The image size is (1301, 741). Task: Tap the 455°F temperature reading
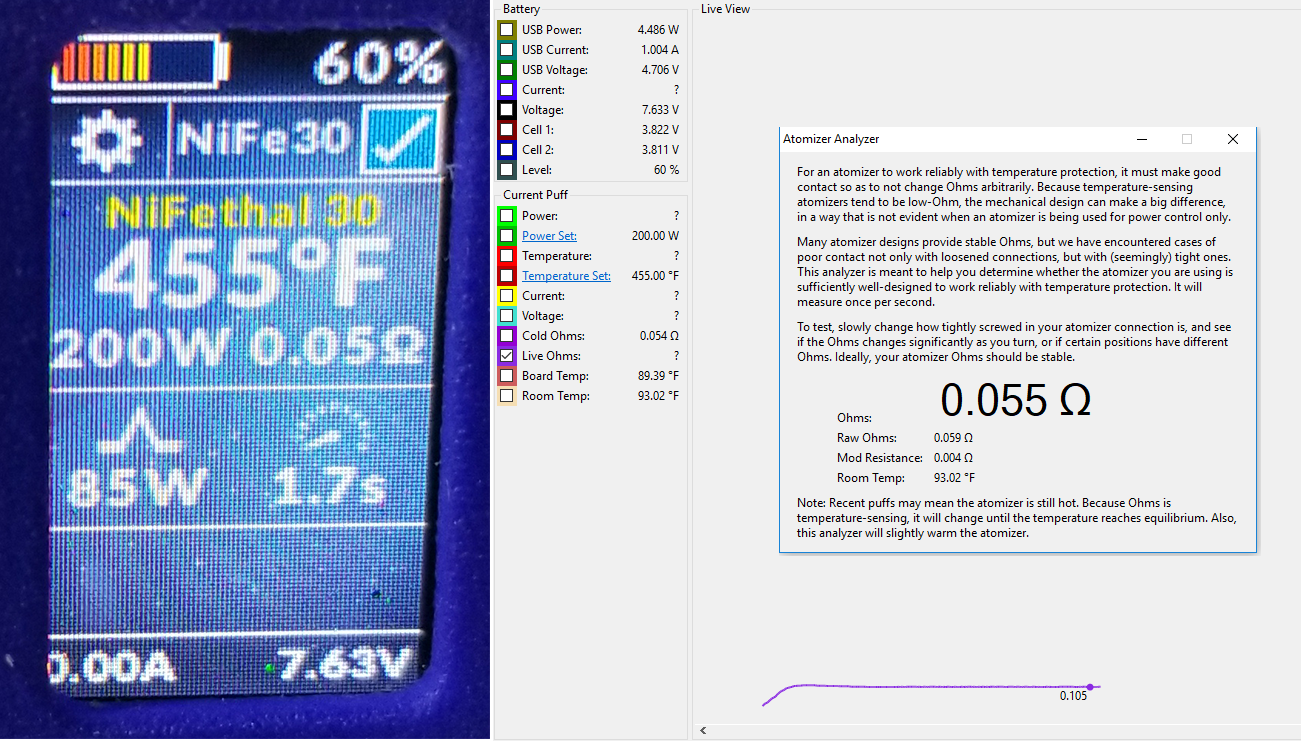point(245,273)
